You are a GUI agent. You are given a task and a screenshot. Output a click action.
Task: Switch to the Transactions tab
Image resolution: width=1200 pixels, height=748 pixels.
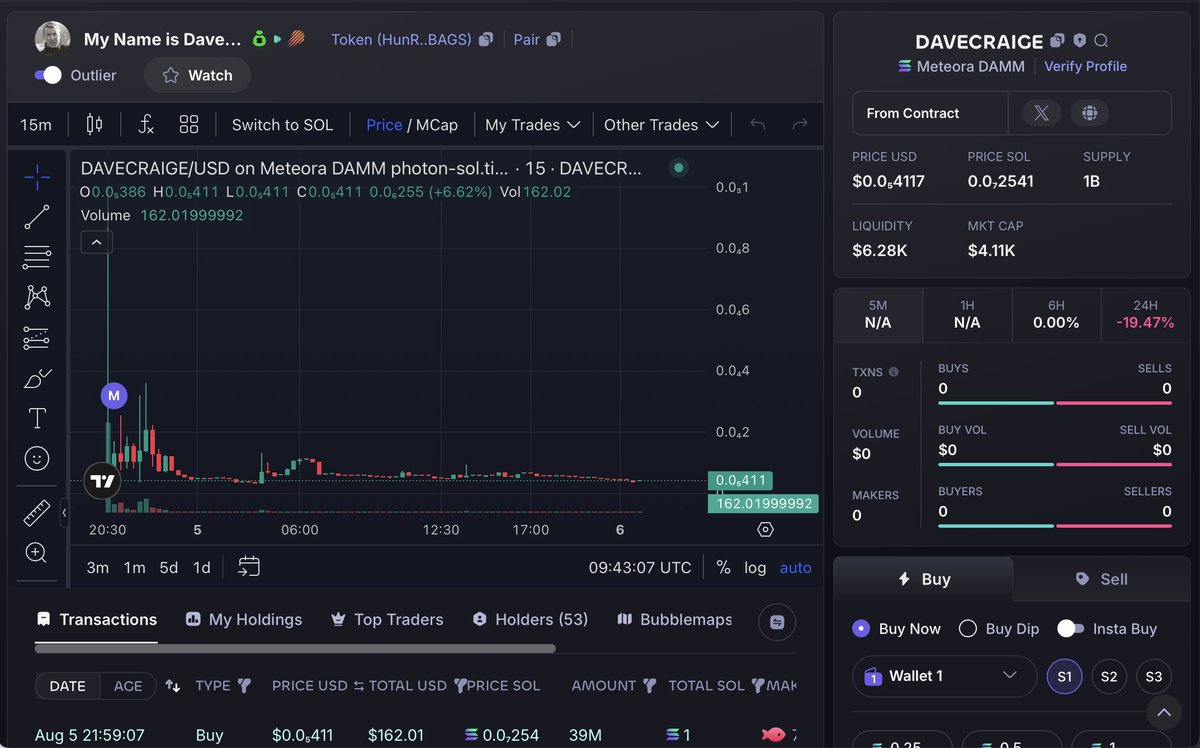[x=96, y=619]
